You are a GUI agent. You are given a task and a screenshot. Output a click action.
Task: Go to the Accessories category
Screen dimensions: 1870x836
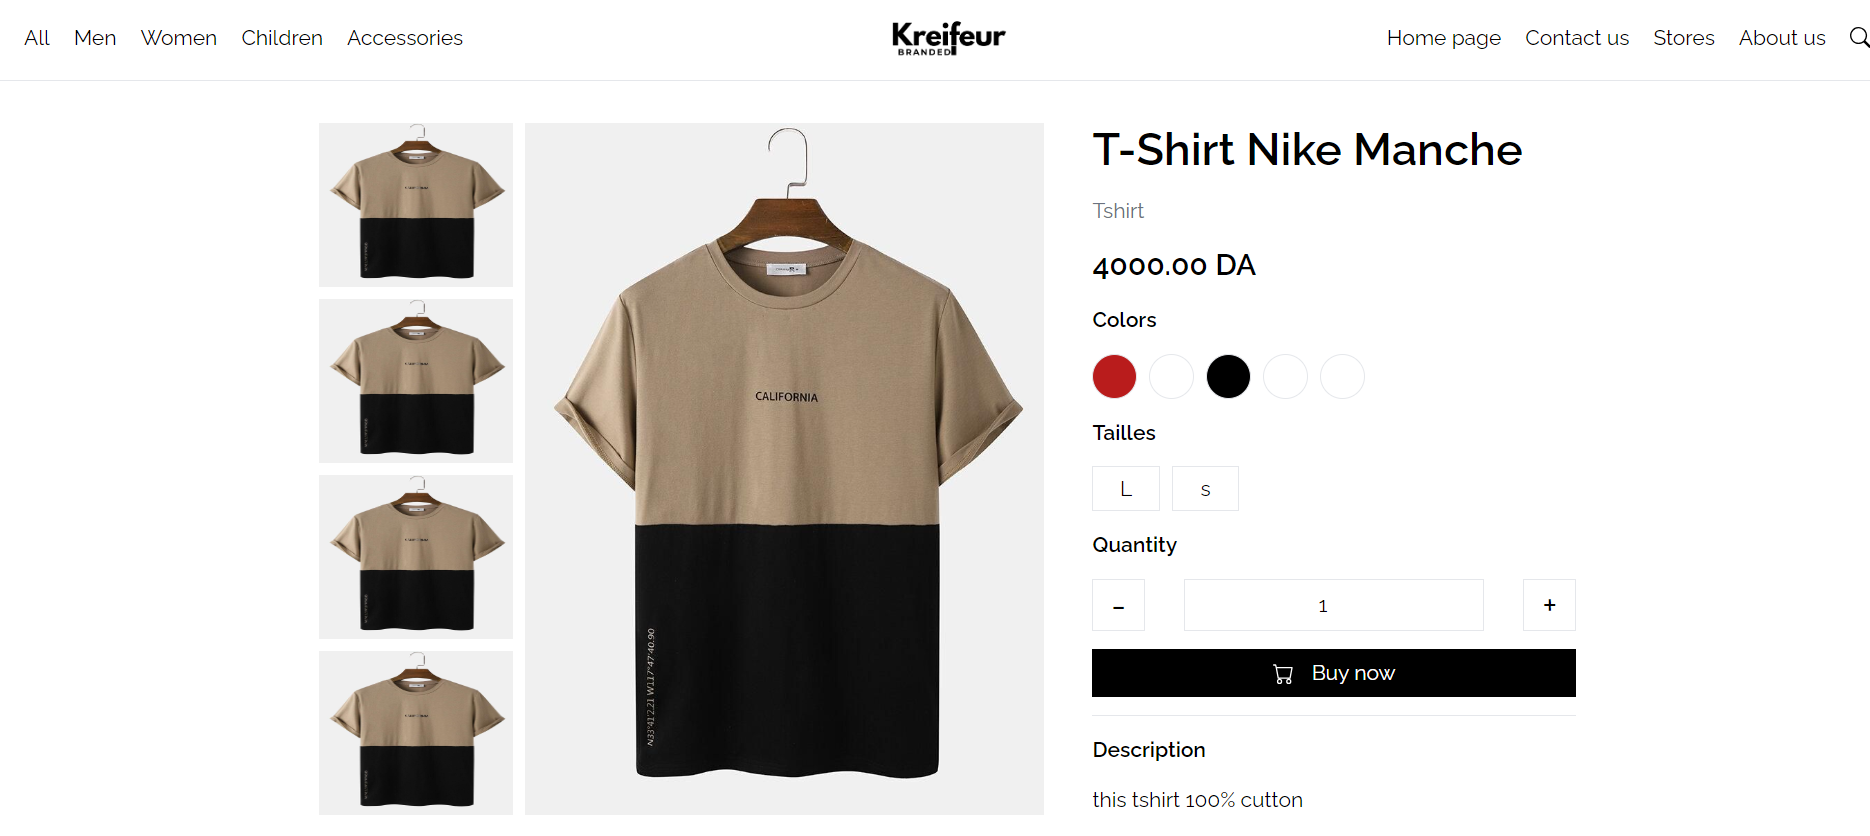coord(405,38)
